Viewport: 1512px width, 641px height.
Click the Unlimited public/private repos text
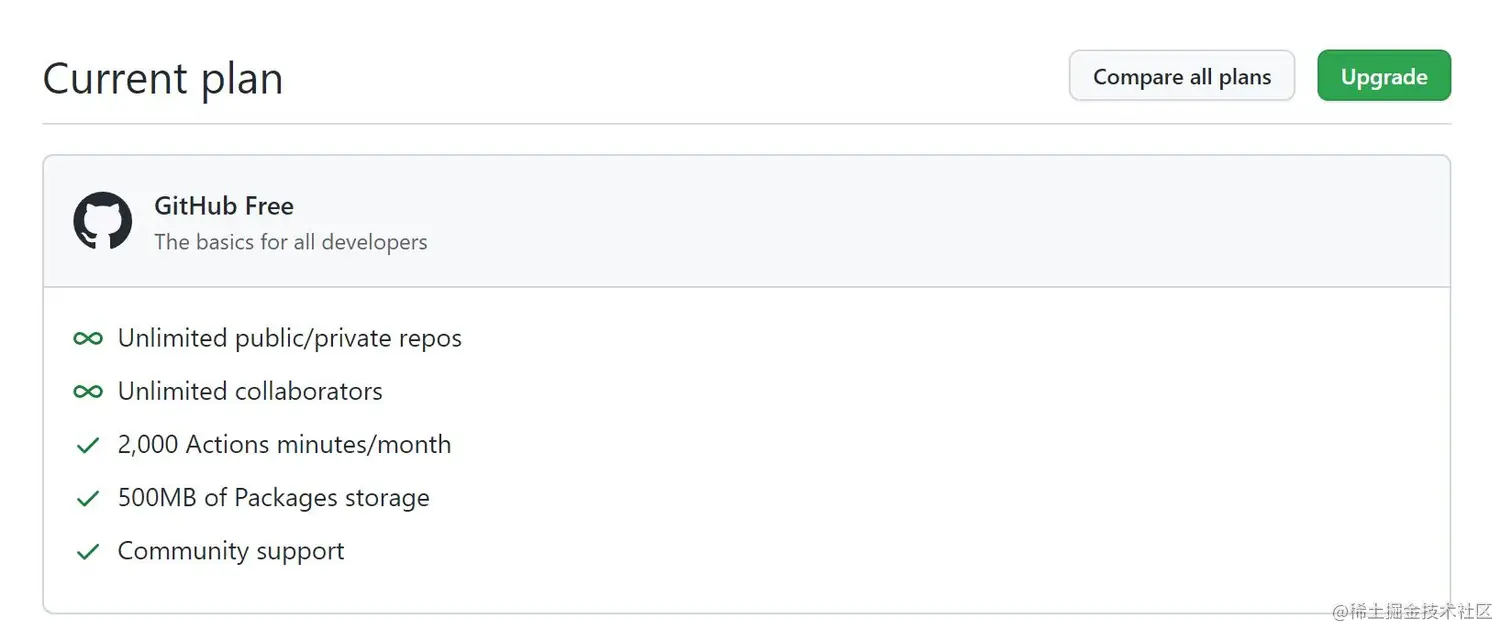click(289, 339)
